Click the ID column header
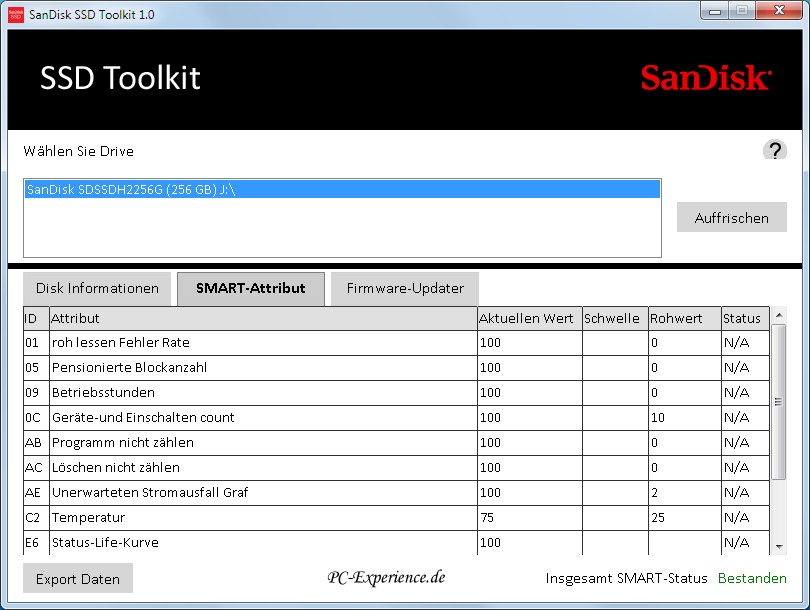 (x=36, y=318)
